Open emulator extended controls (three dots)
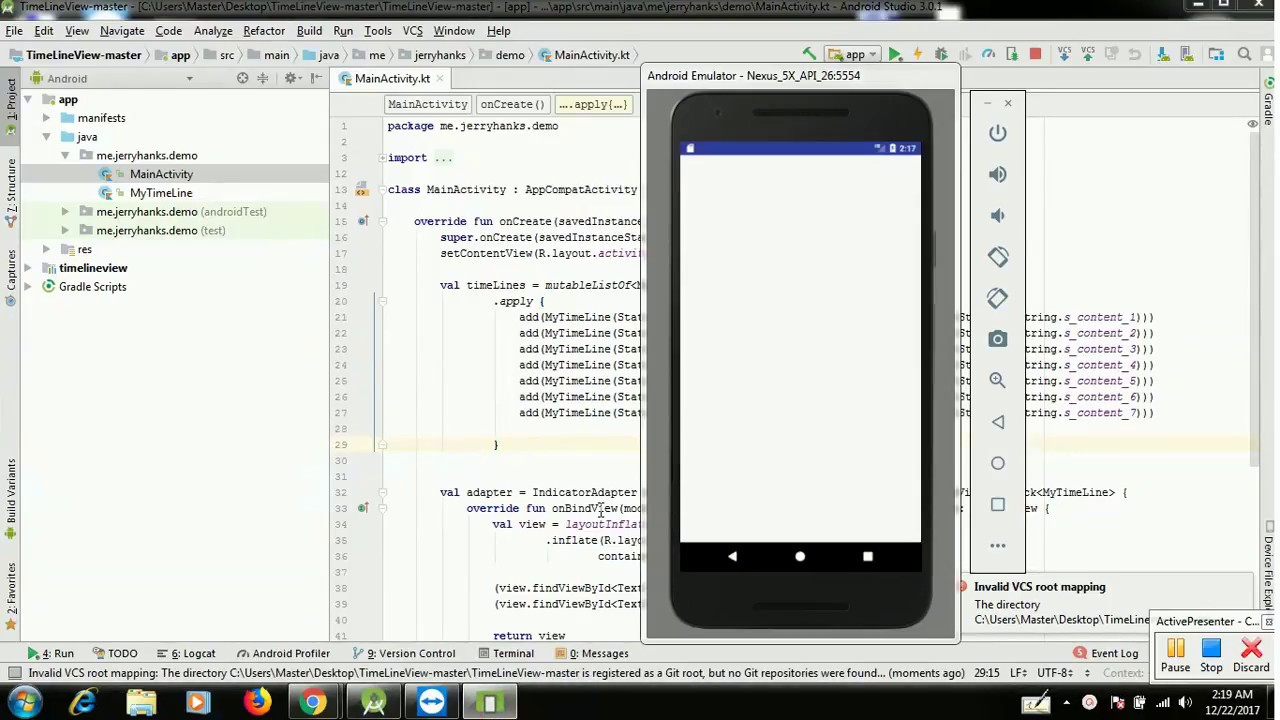Viewport: 1280px width, 720px height. 998,546
